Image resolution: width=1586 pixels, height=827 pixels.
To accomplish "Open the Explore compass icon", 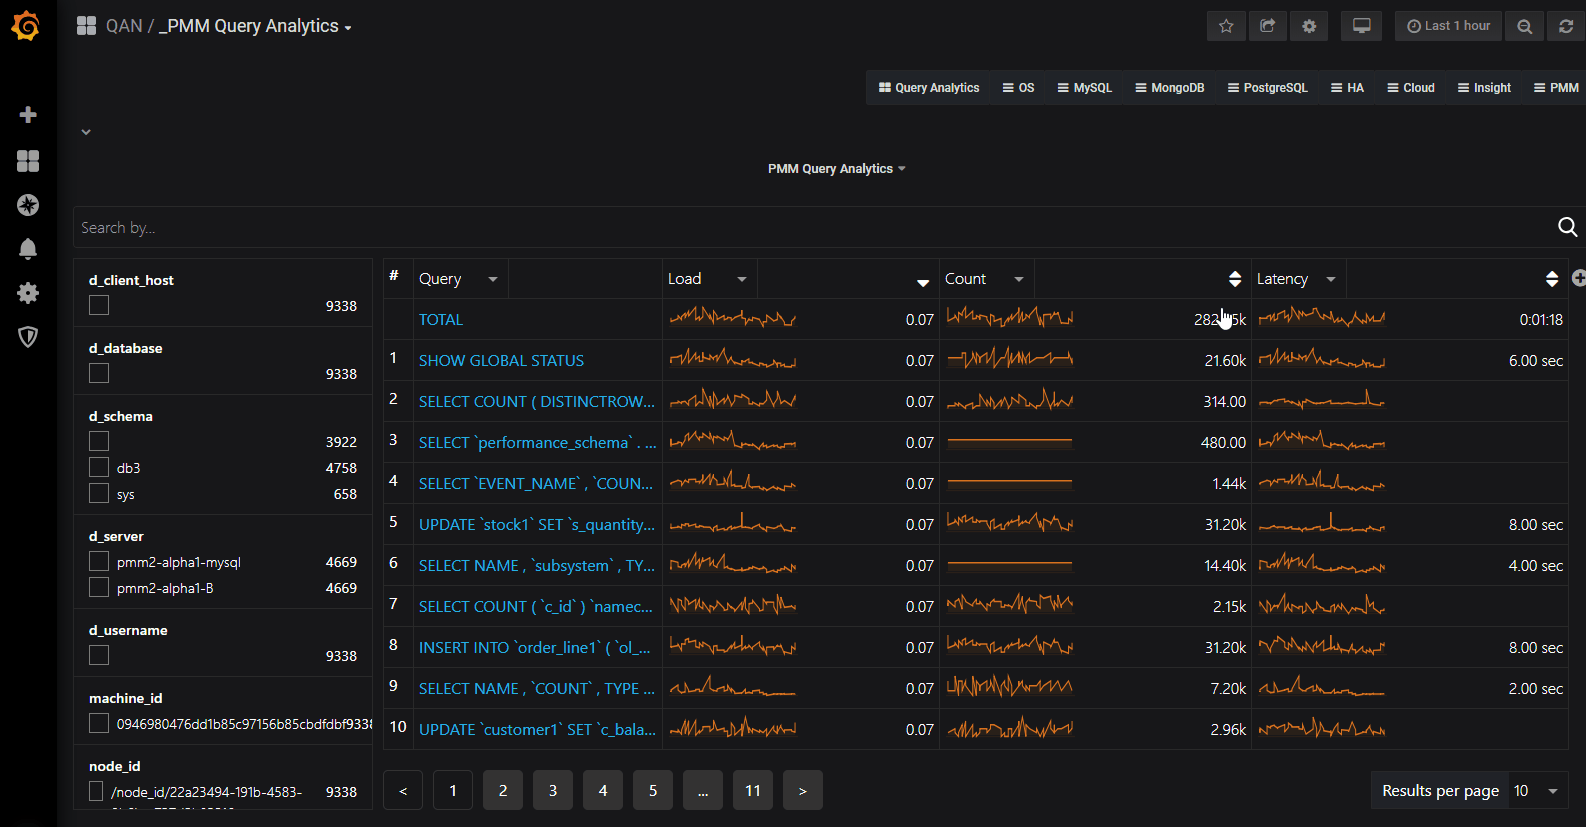I will click(28, 205).
